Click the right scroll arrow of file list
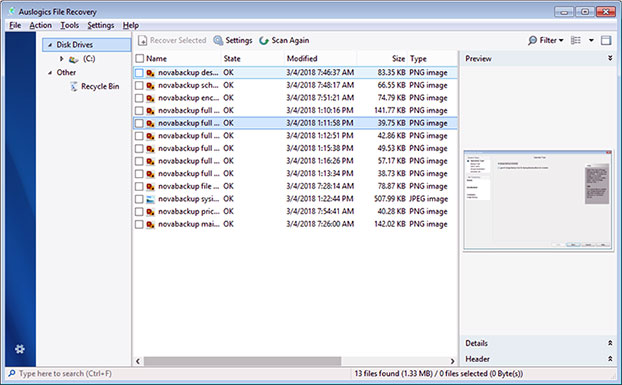The image size is (622, 385). 452,361
